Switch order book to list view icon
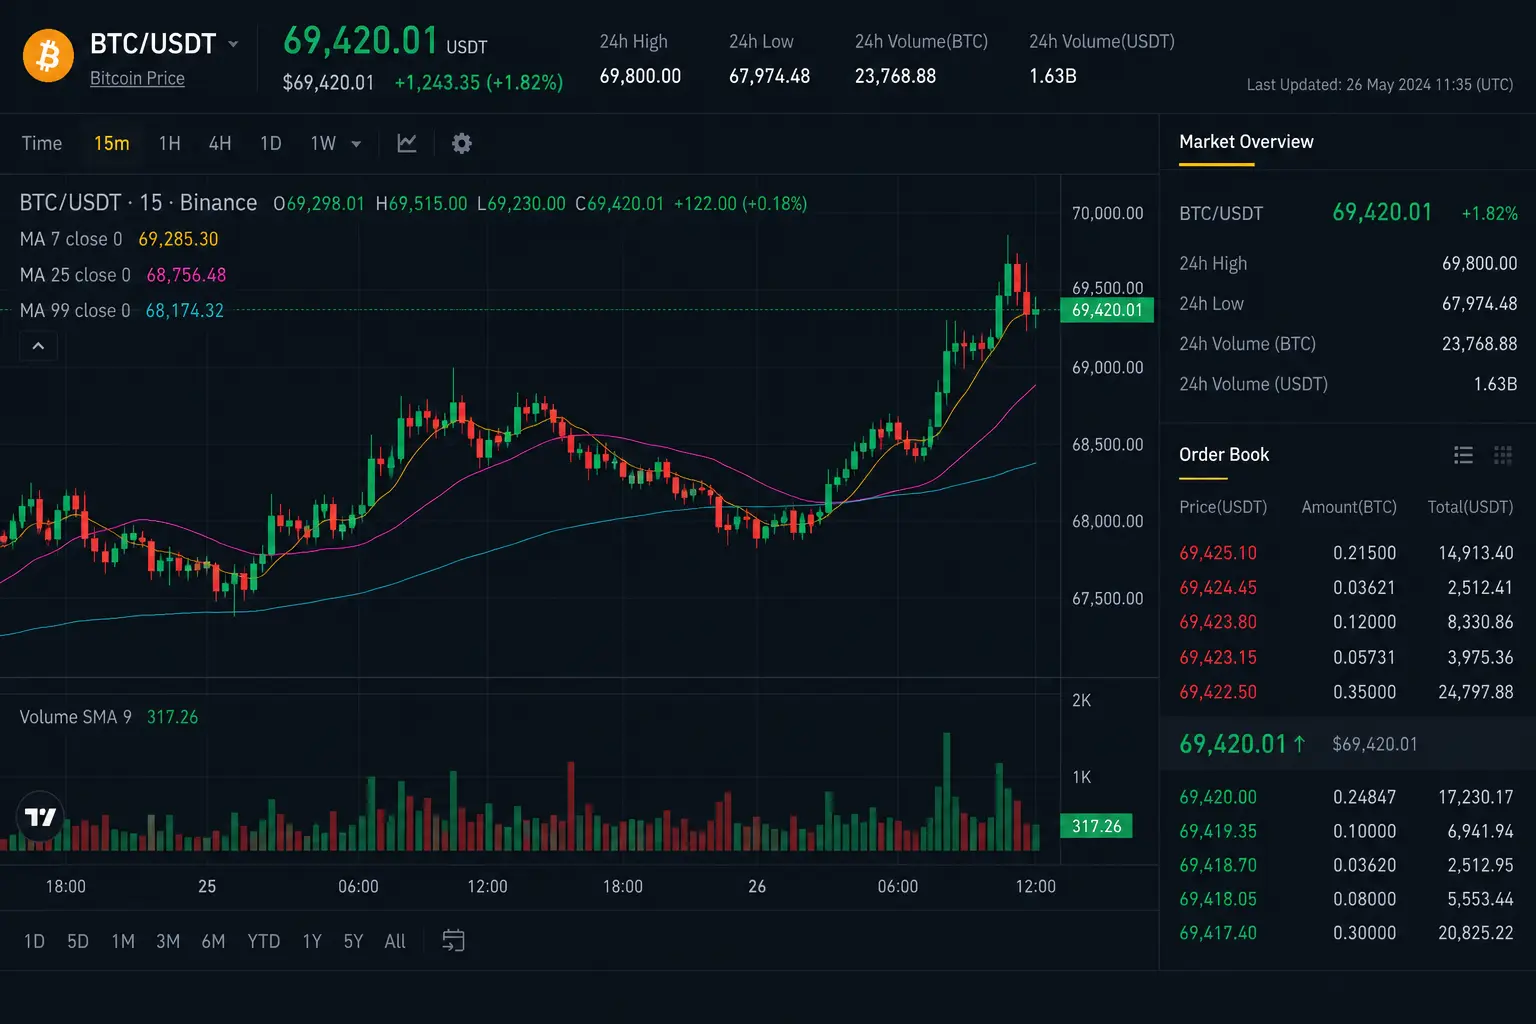The height and width of the screenshot is (1024, 1536). 1463,455
